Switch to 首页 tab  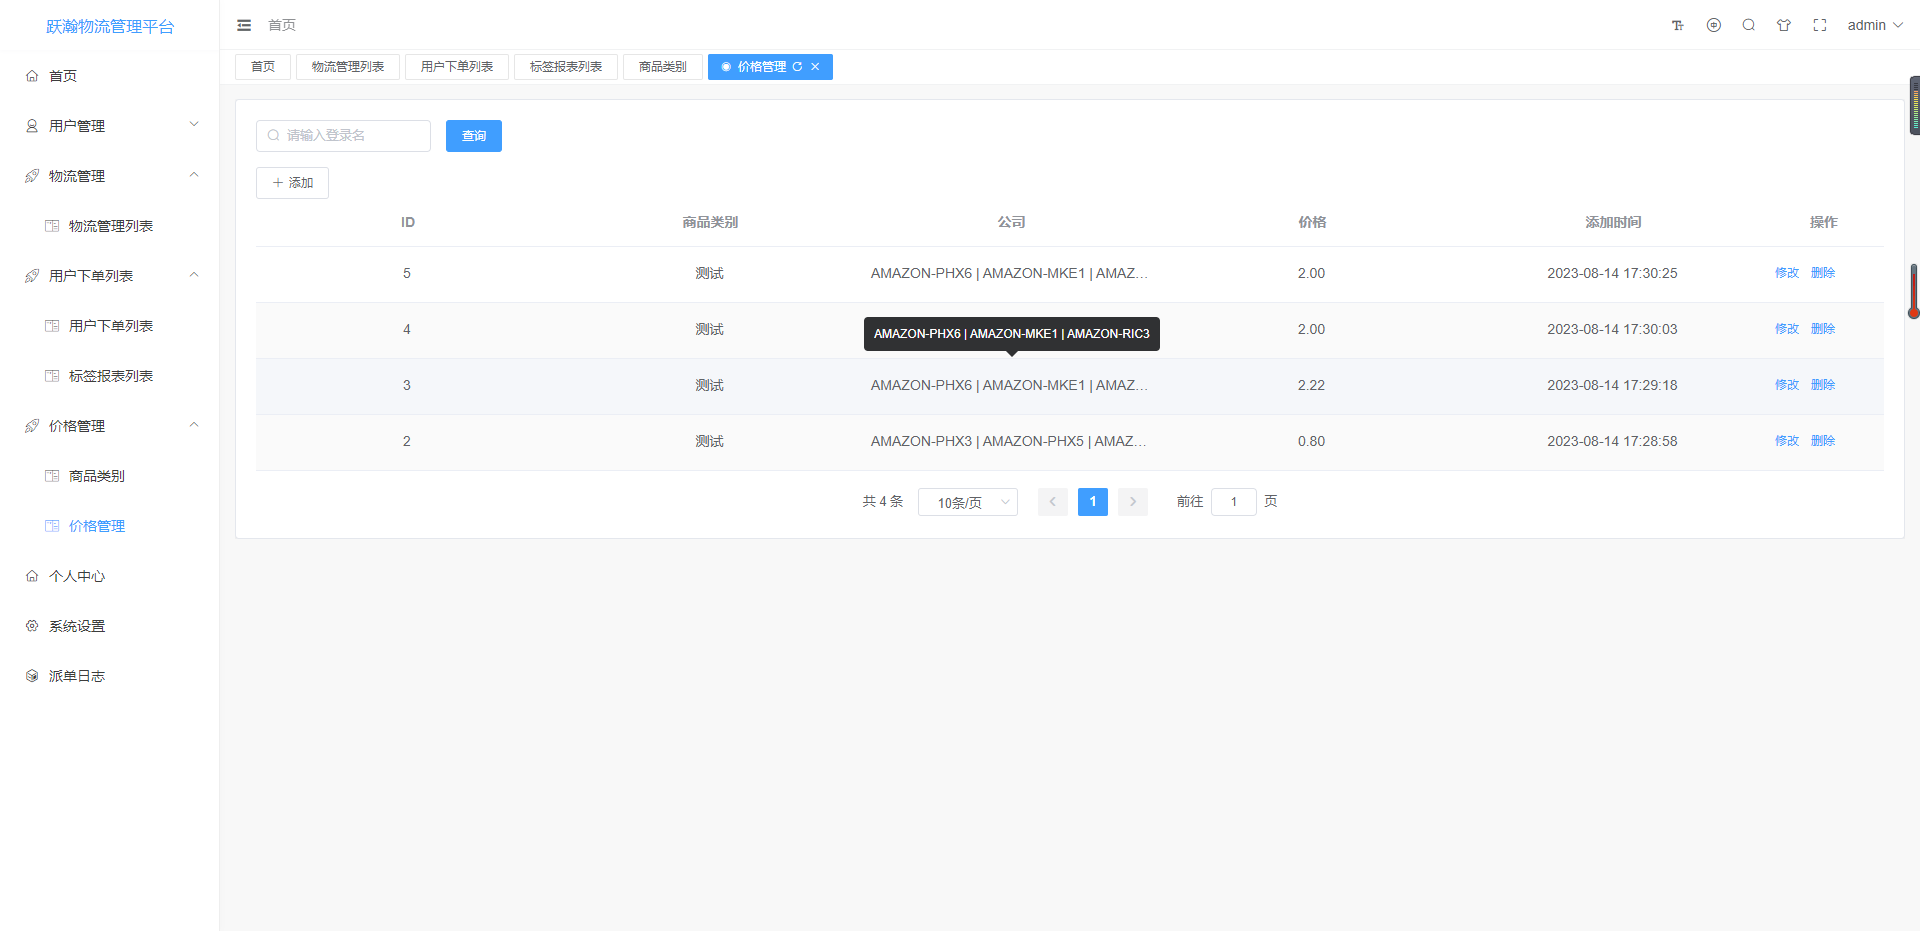pyautogui.click(x=263, y=67)
